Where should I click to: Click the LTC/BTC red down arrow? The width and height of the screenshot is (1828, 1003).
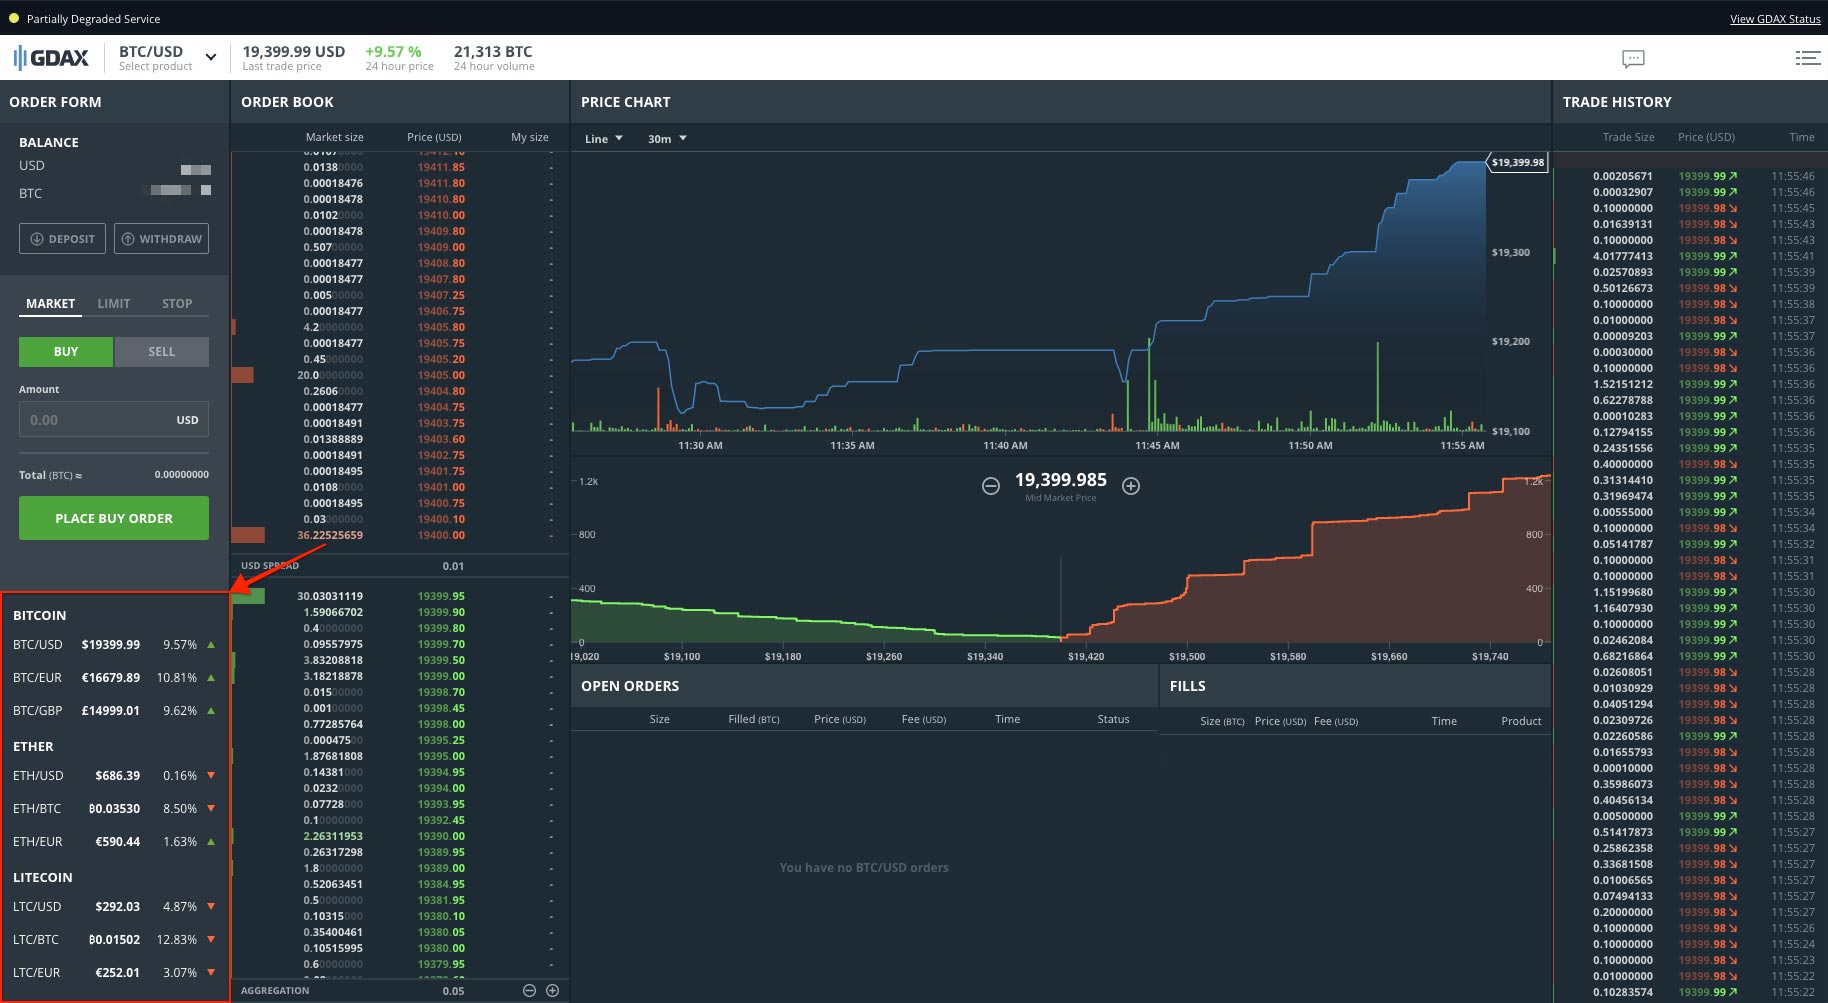point(211,940)
